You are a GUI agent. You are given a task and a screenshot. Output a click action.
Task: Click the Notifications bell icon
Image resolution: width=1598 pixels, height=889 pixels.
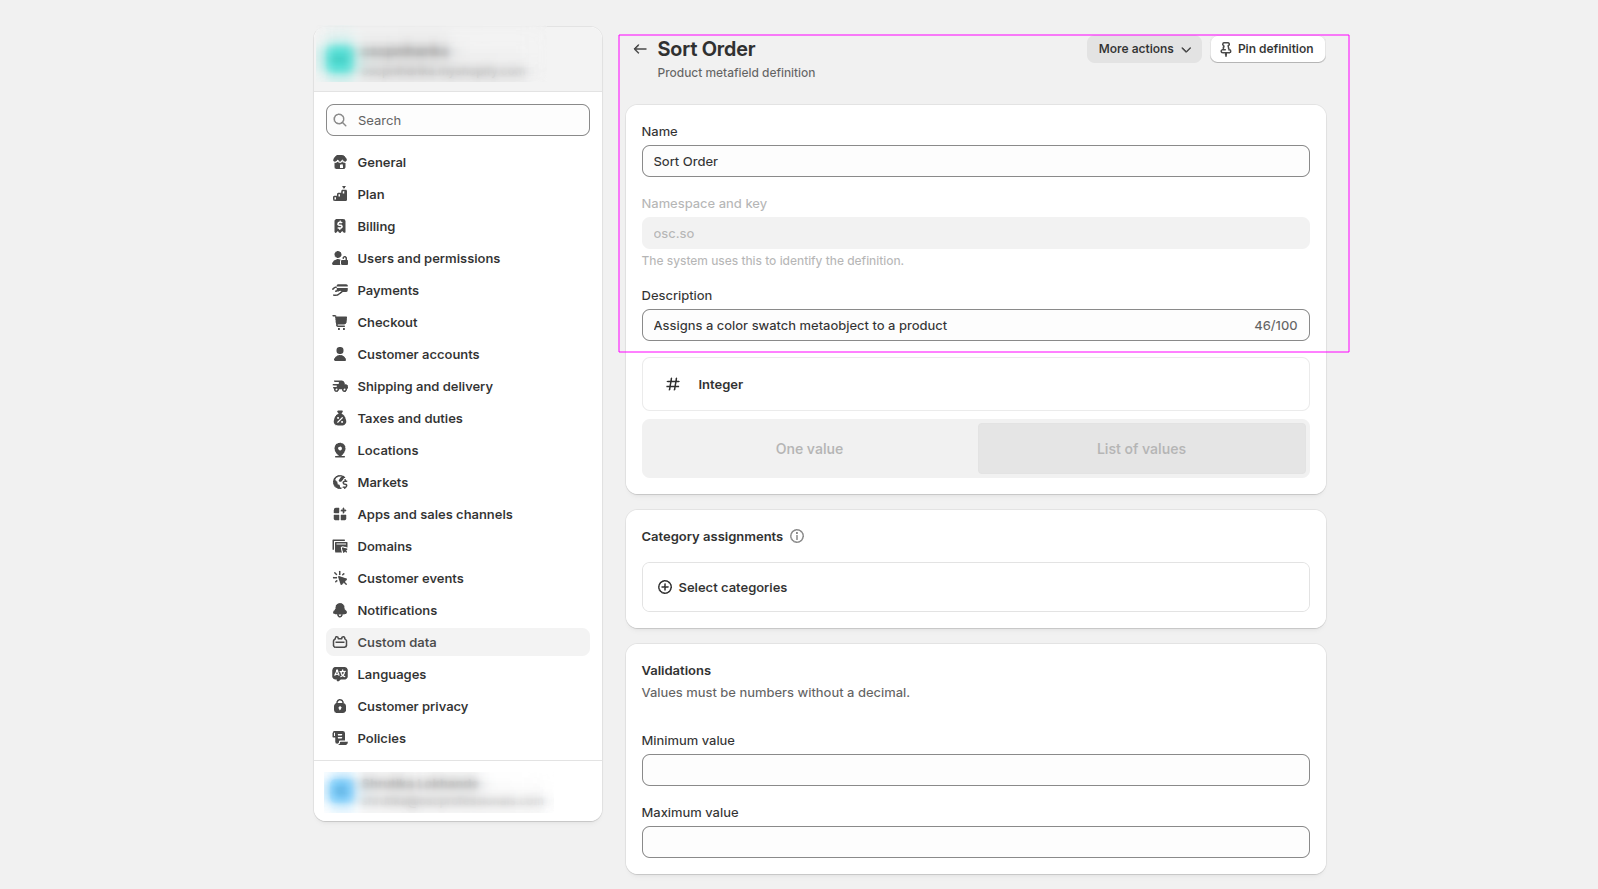coord(340,610)
